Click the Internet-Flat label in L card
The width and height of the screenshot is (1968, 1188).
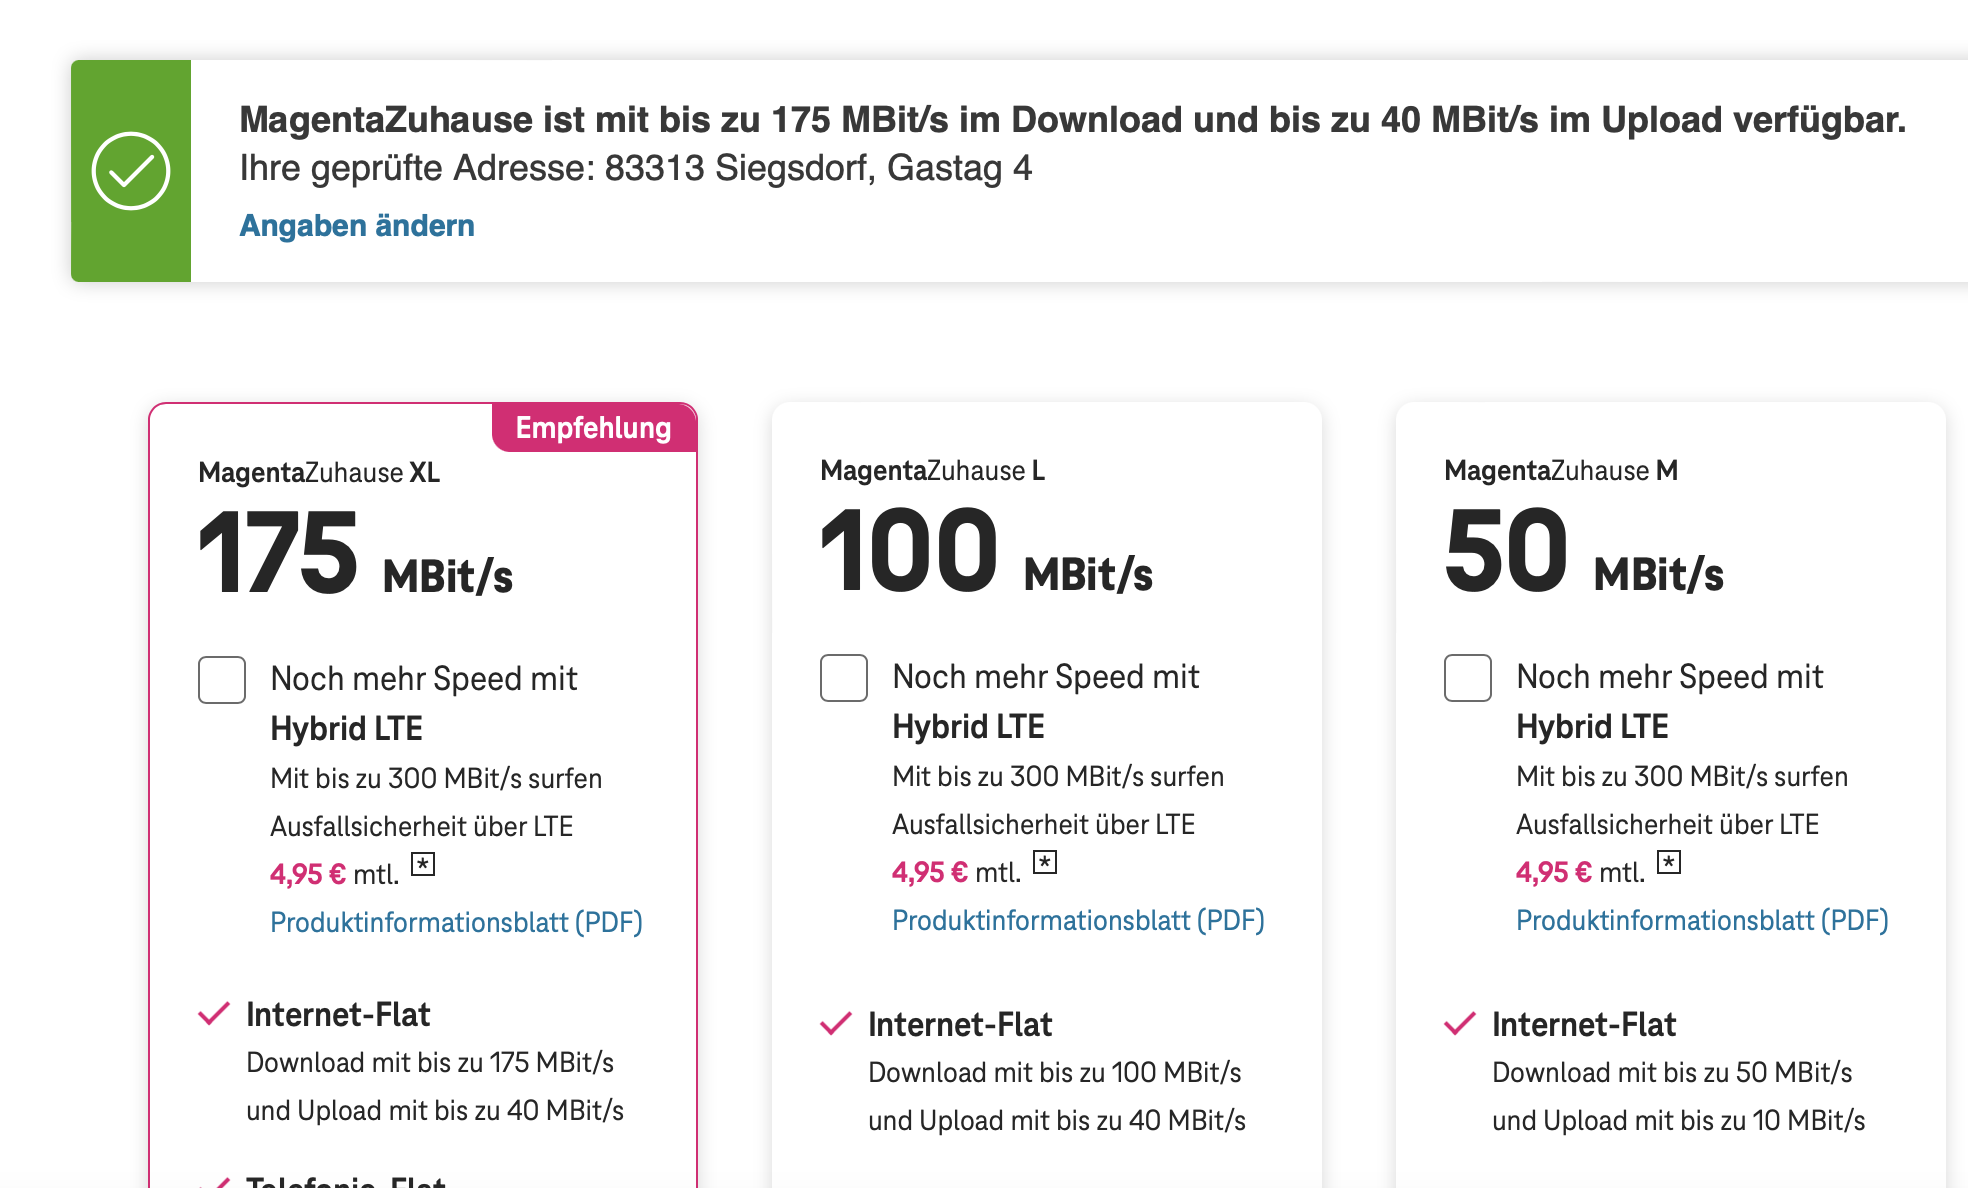pos(960,1024)
